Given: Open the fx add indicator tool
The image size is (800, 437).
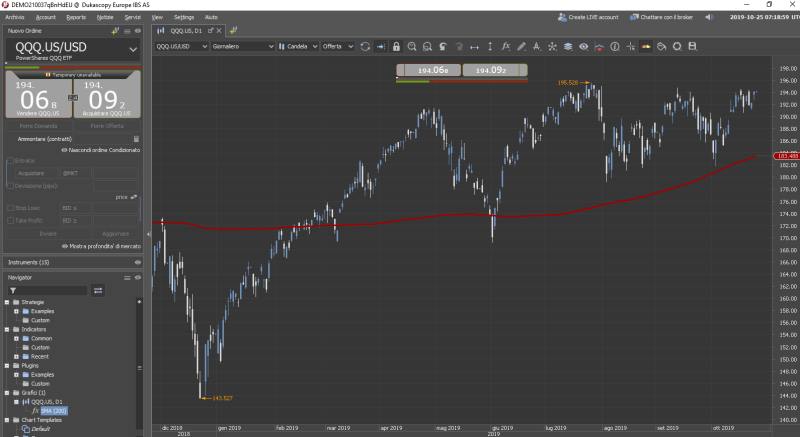Looking at the screenshot, I should 506,46.
